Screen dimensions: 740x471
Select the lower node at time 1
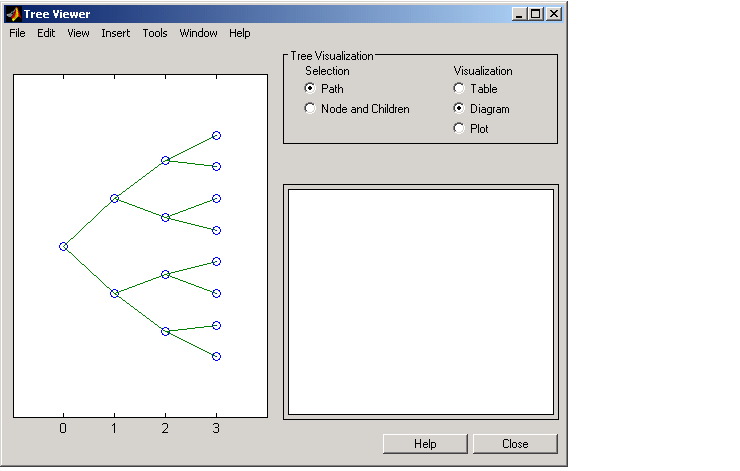(x=114, y=294)
